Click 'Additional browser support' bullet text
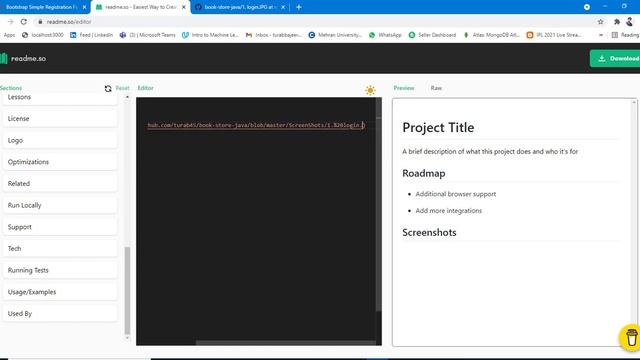This screenshot has height=360, width=640. 456,194
